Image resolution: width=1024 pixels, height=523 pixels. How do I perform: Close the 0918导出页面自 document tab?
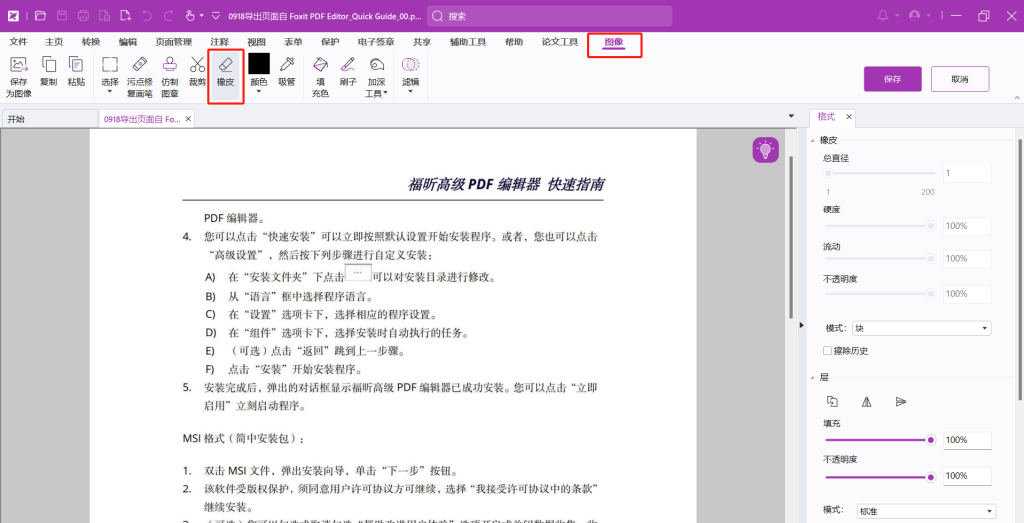[x=188, y=119]
